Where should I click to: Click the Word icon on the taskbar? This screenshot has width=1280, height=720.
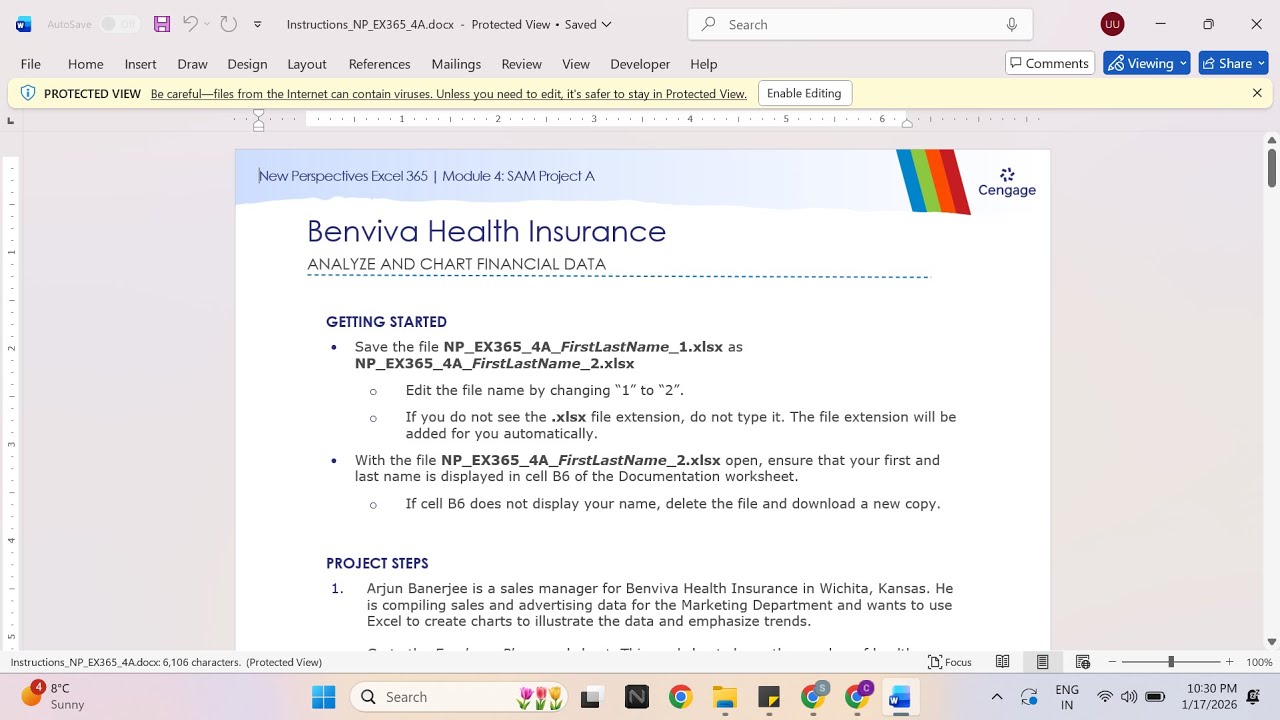click(899, 697)
